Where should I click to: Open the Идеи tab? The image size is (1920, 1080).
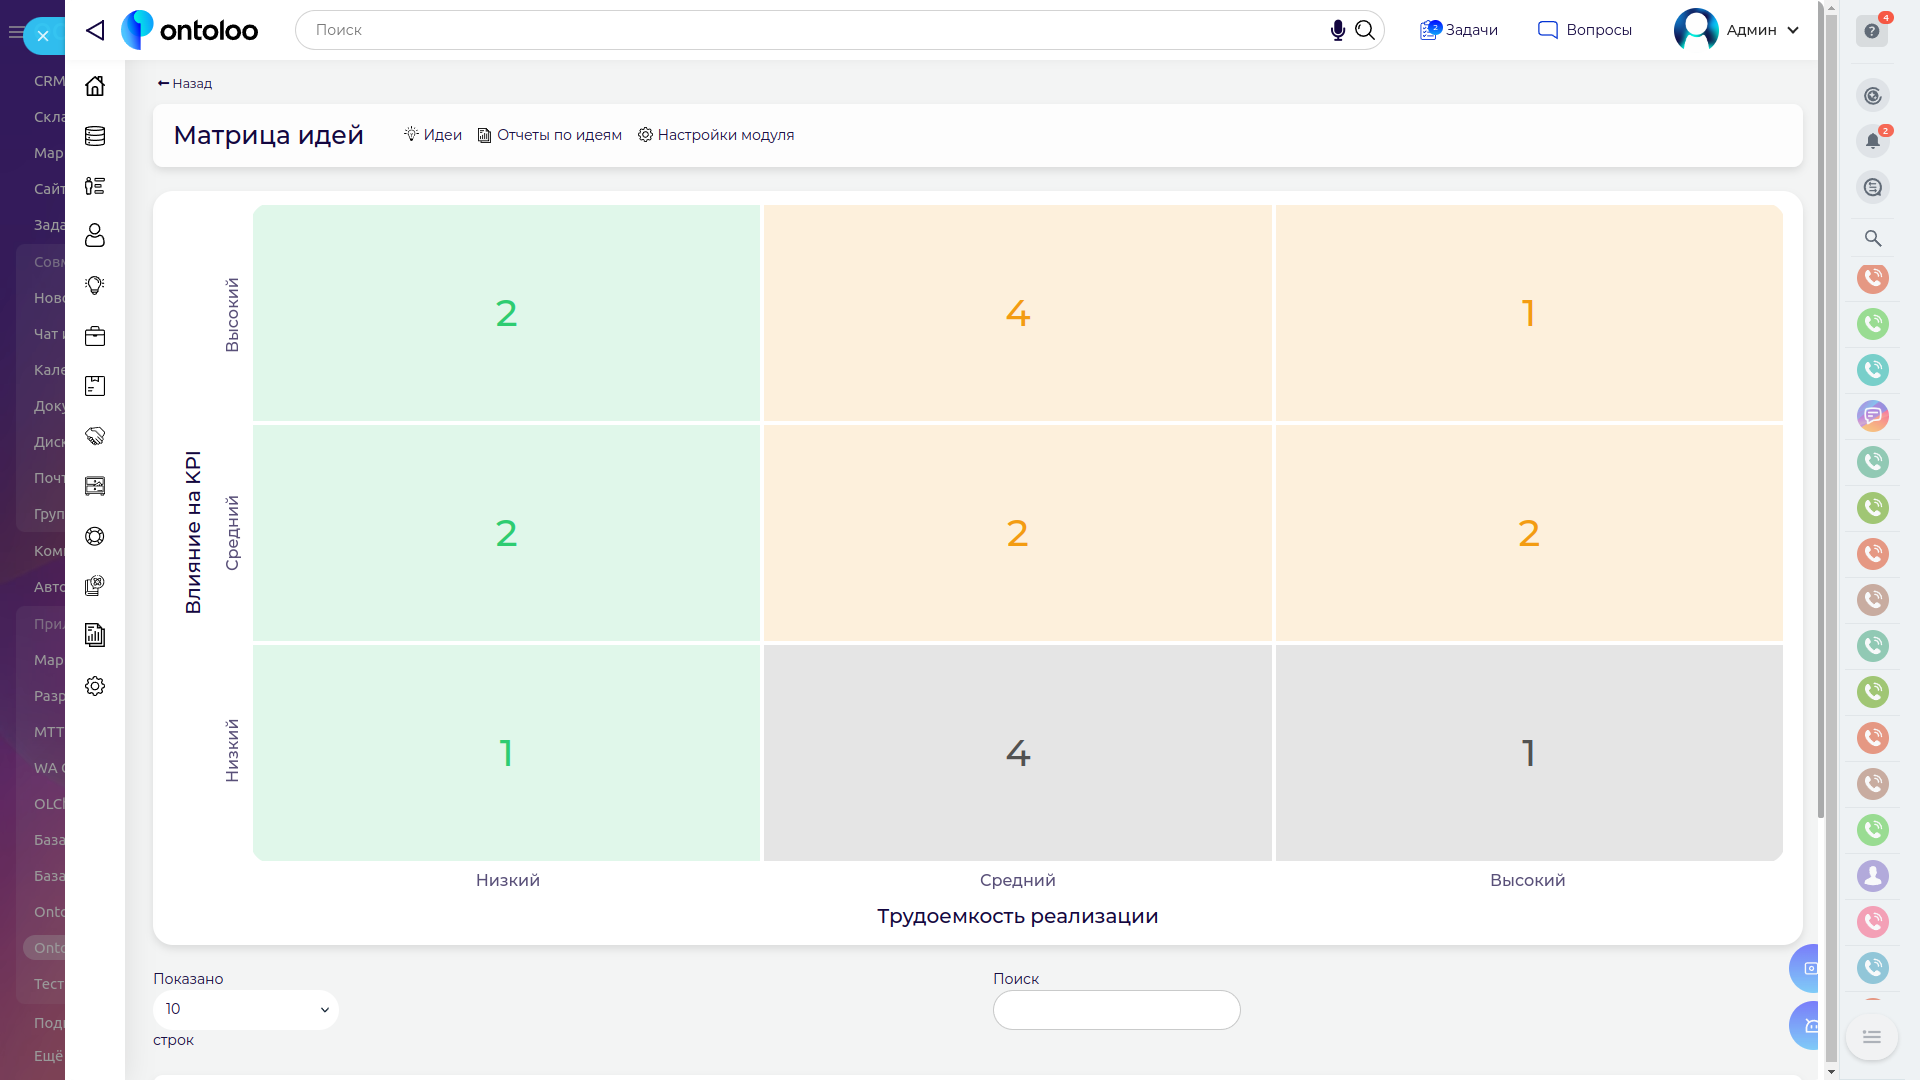click(x=433, y=135)
